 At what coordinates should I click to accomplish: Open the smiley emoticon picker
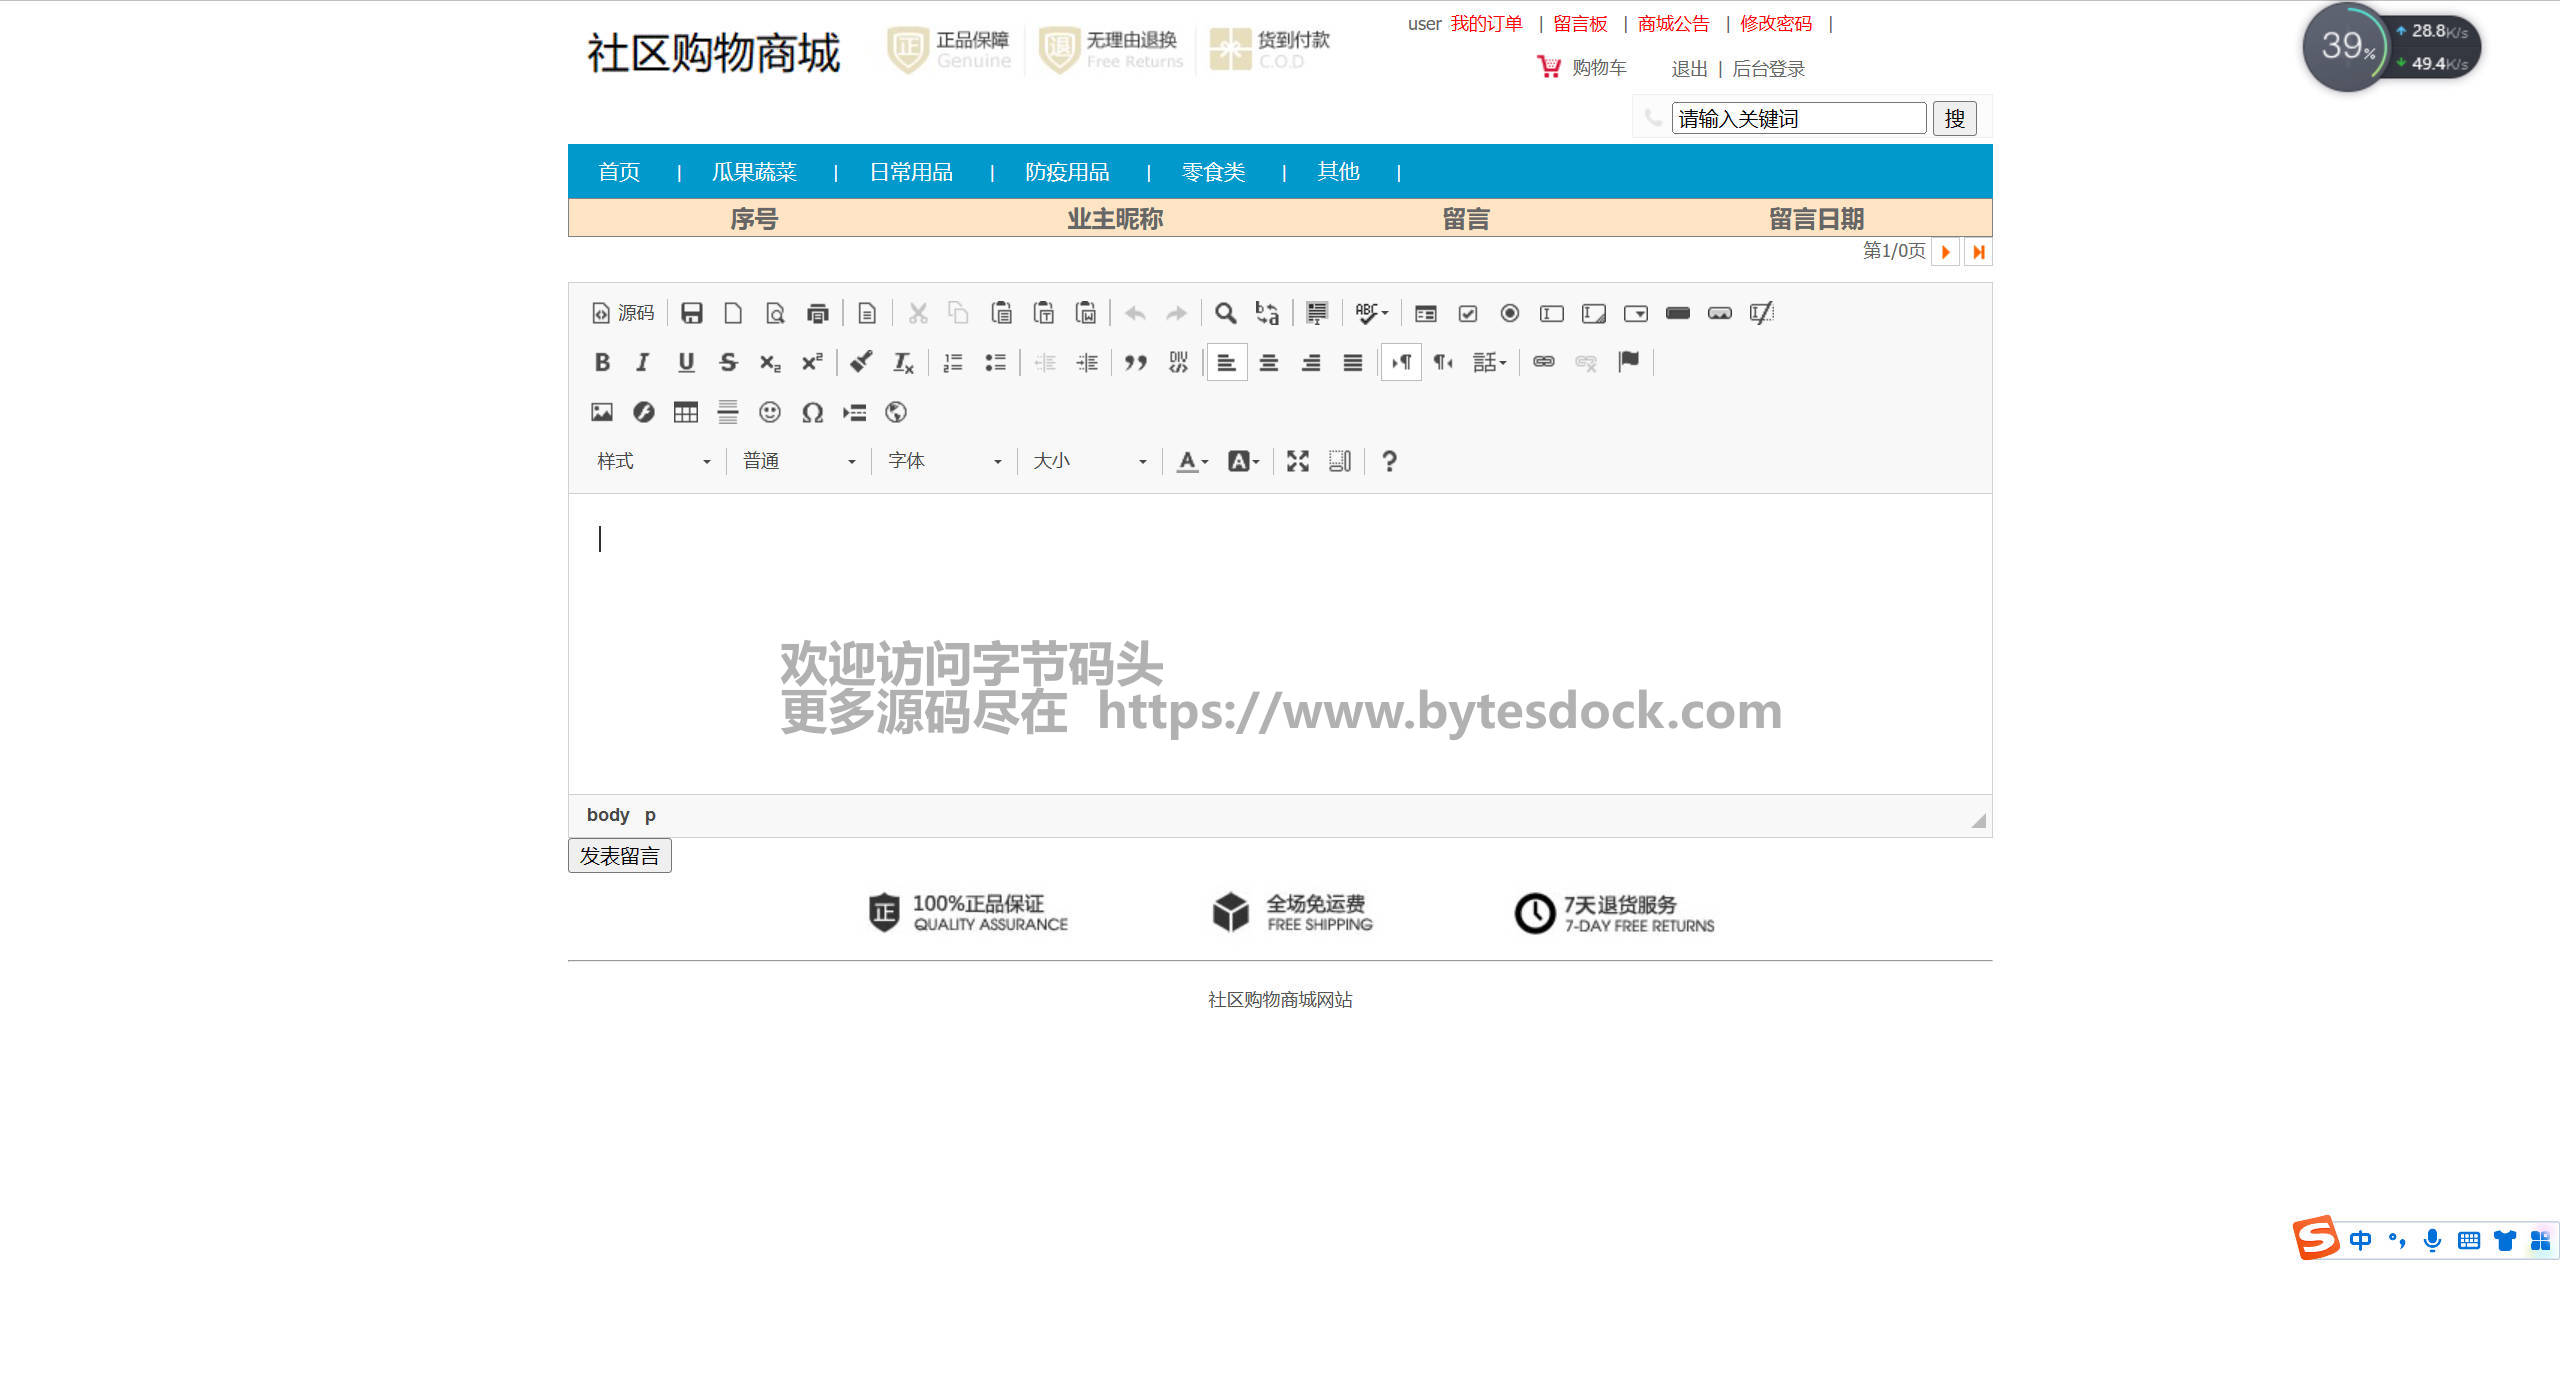tap(769, 412)
